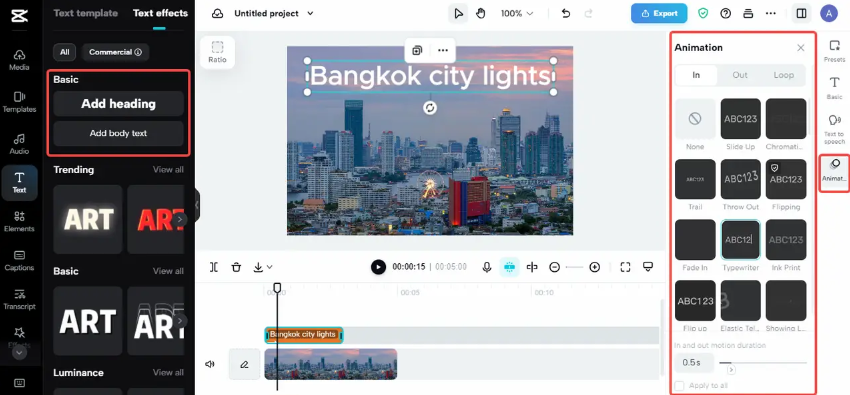Select the Slide Up animation preset
The image size is (850, 395).
pos(740,119)
